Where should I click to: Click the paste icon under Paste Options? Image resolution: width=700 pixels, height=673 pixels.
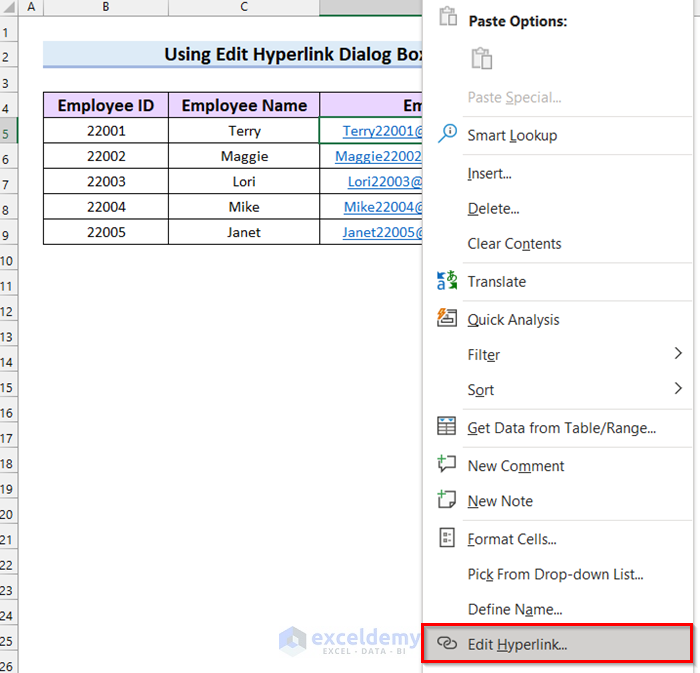[x=482, y=58]
